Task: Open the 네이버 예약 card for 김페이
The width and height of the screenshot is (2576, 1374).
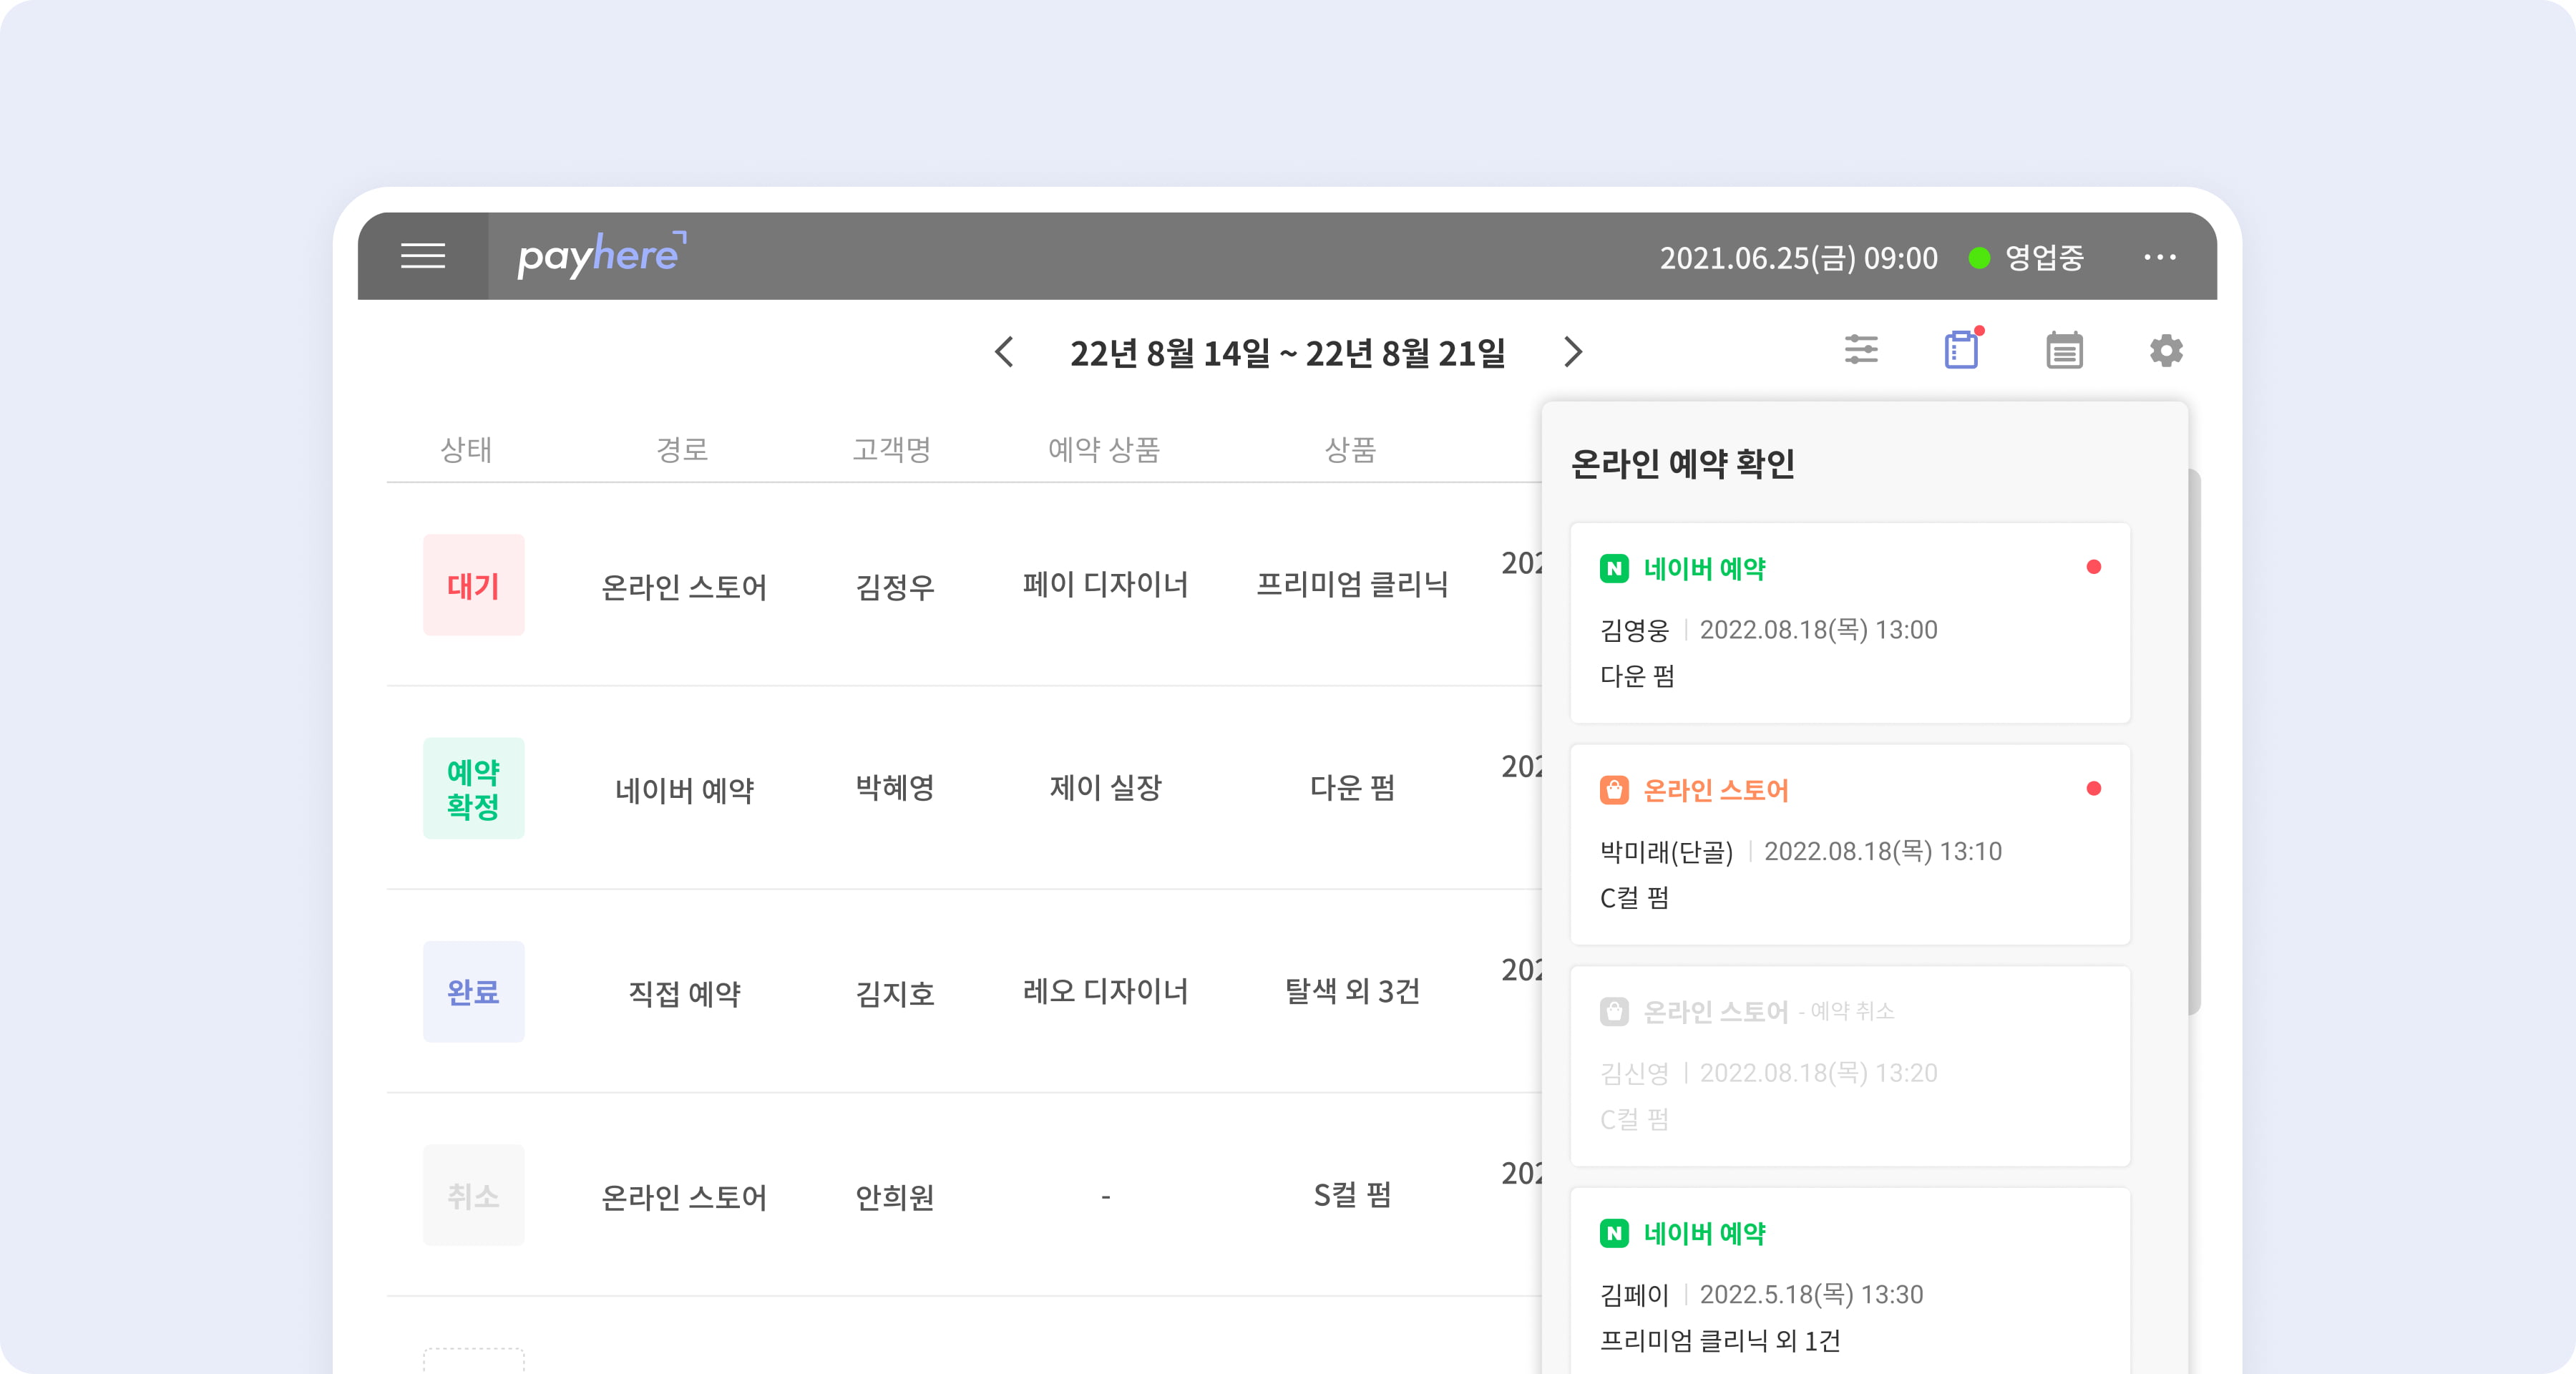Action: pyautogui.click(x=1850, y=1281)
